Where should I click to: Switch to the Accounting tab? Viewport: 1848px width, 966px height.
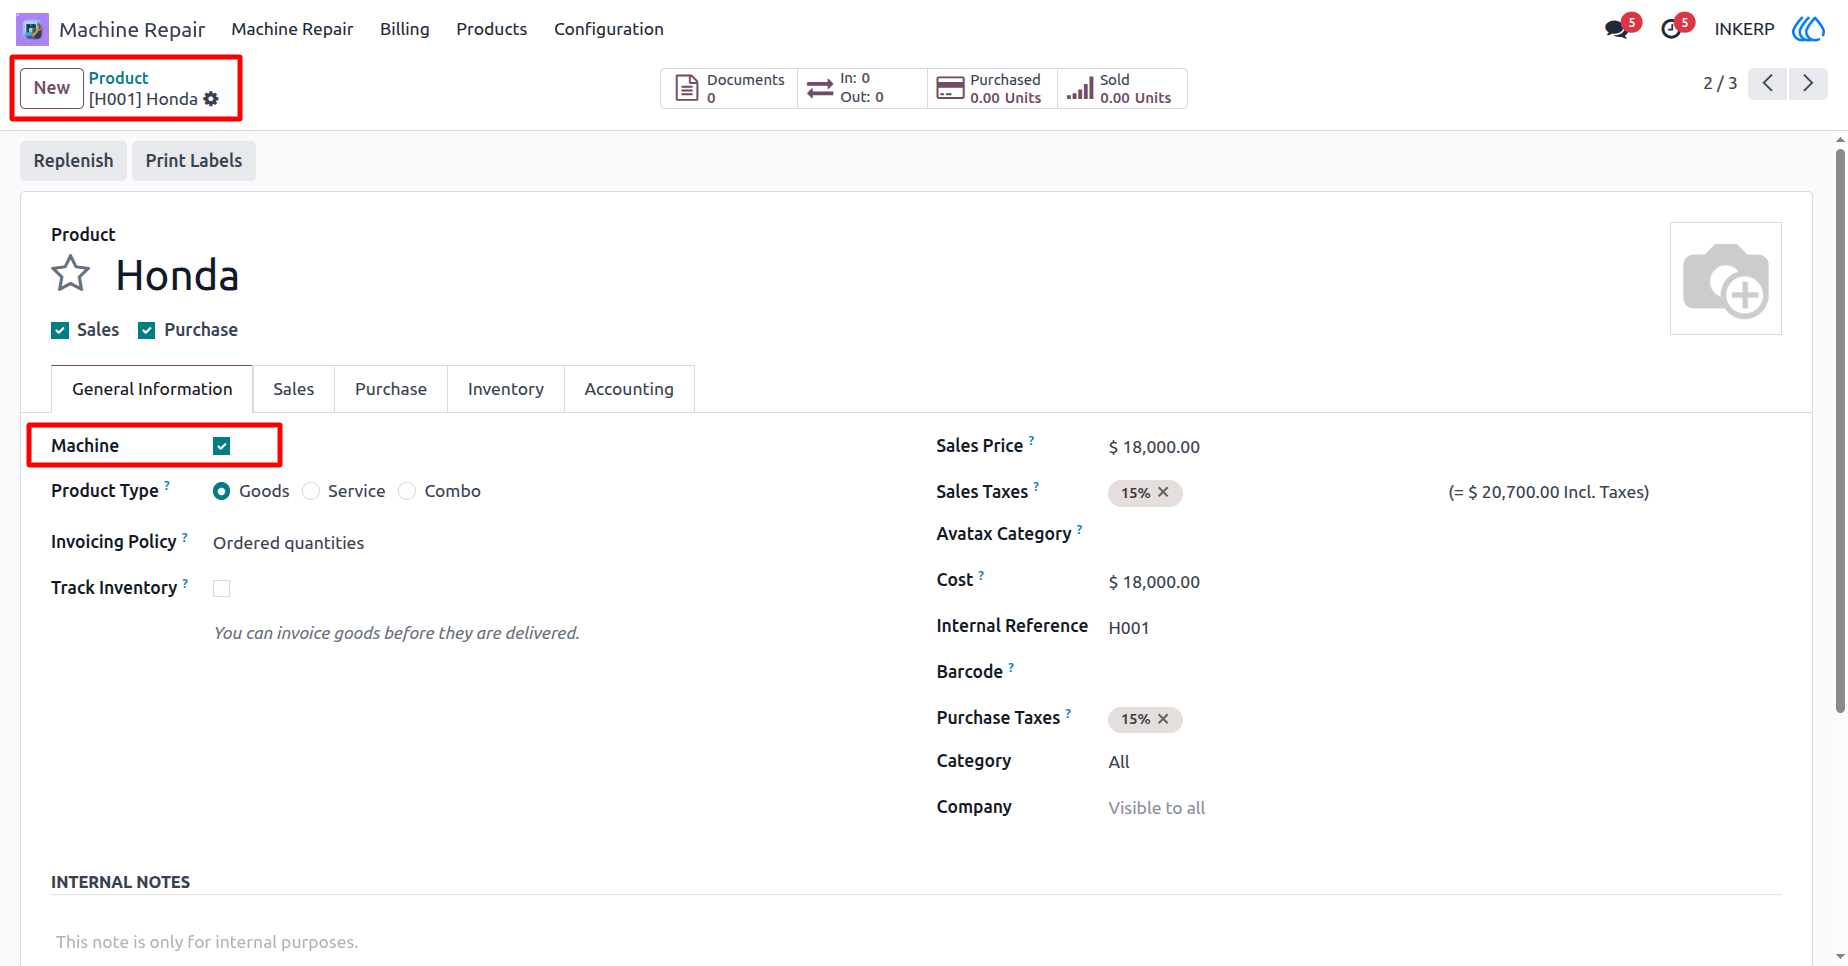click(x=629, y=389)
